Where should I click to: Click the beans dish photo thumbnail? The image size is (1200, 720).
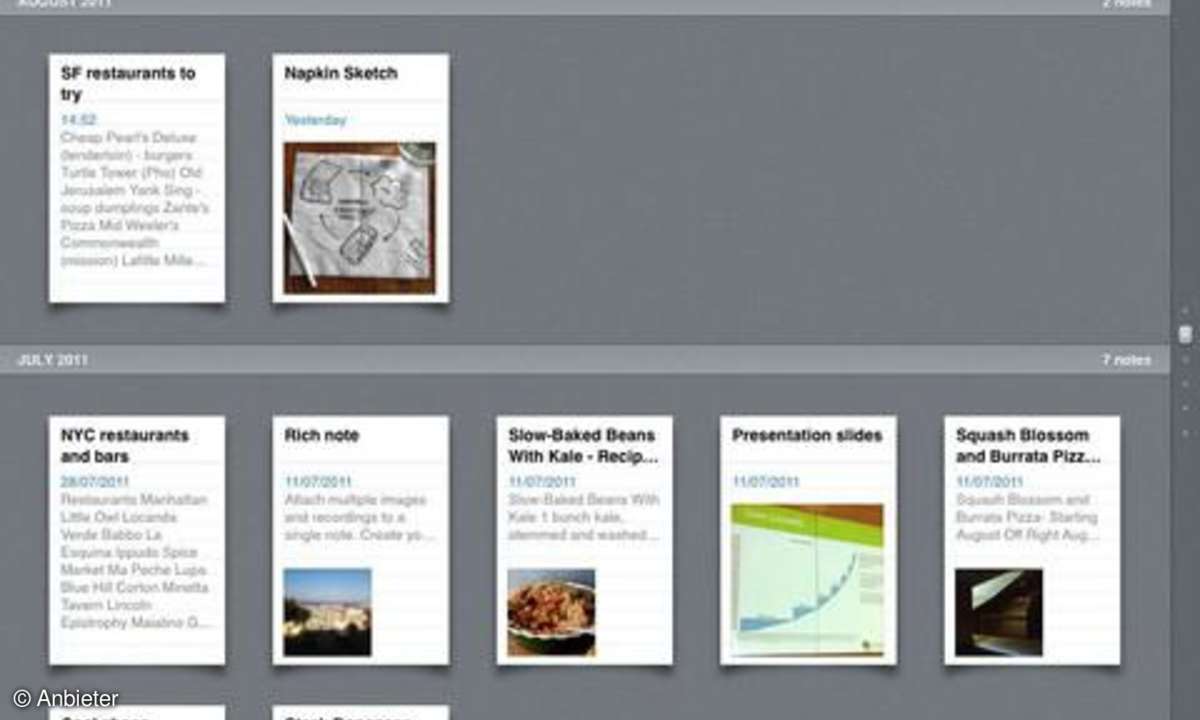tap(551, 612)
